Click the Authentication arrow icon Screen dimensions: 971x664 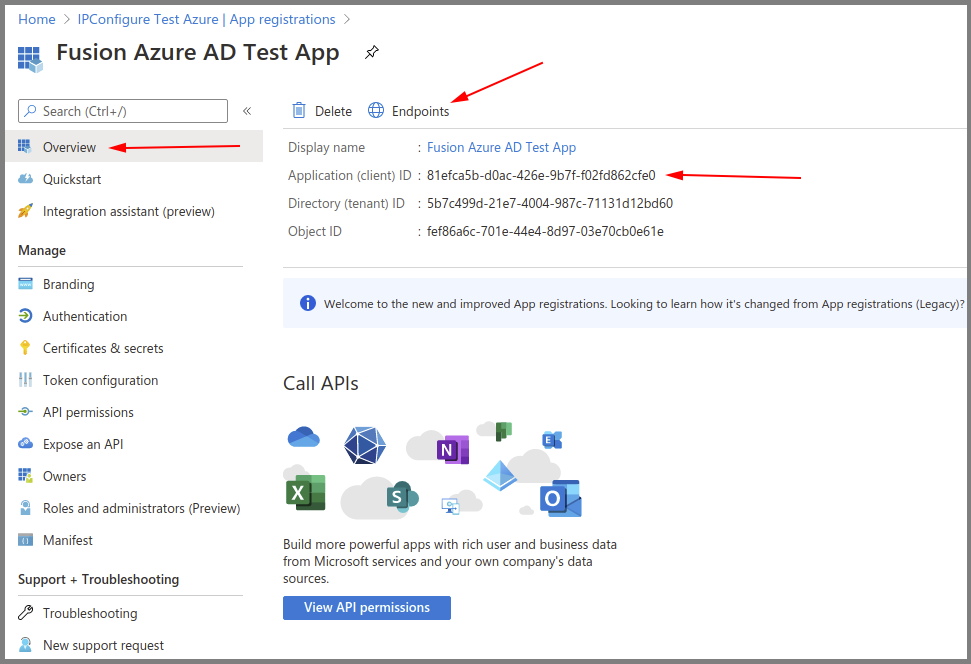pyautogui.click(x=25, y=316)
